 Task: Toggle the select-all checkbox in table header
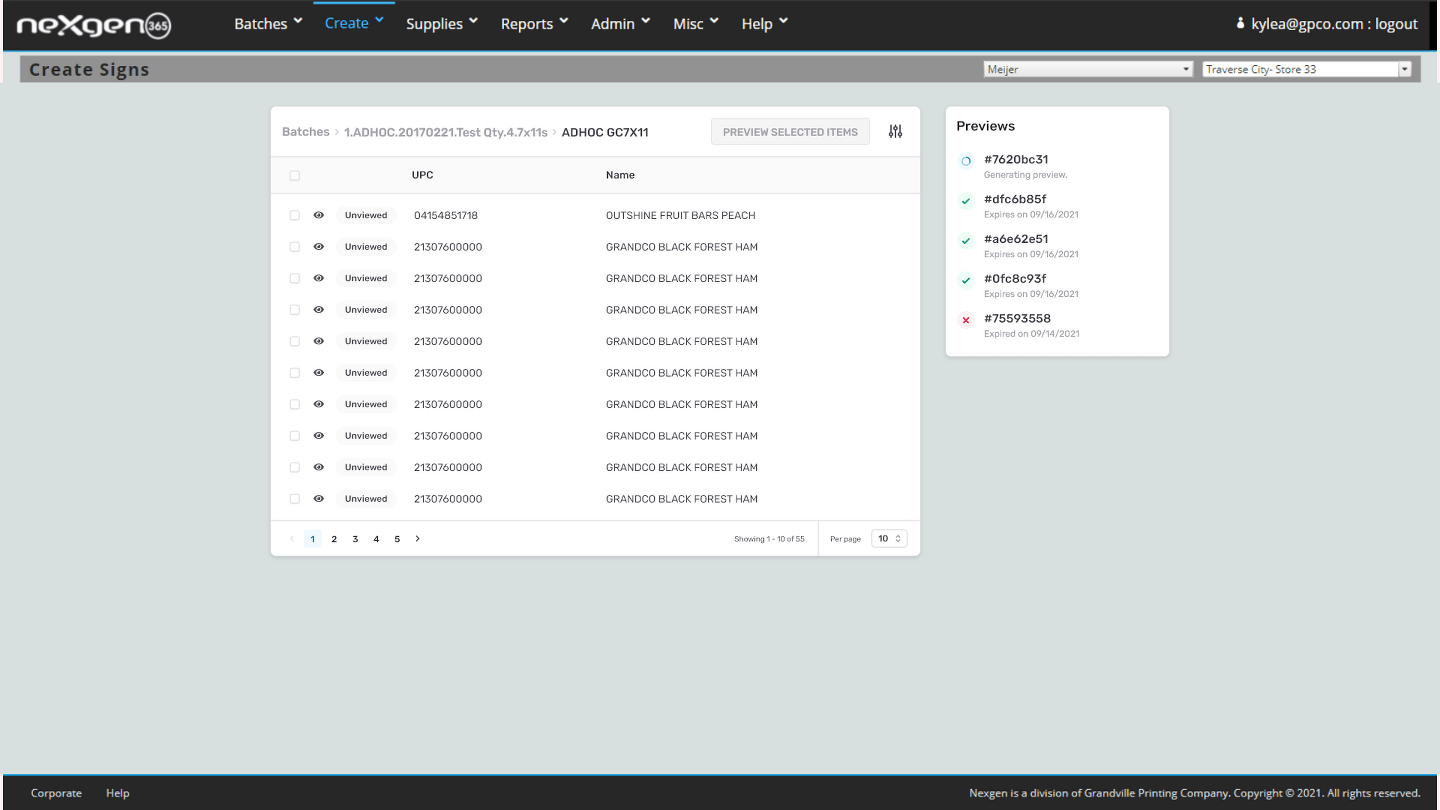pyautogui.click(x=295, y=176)
